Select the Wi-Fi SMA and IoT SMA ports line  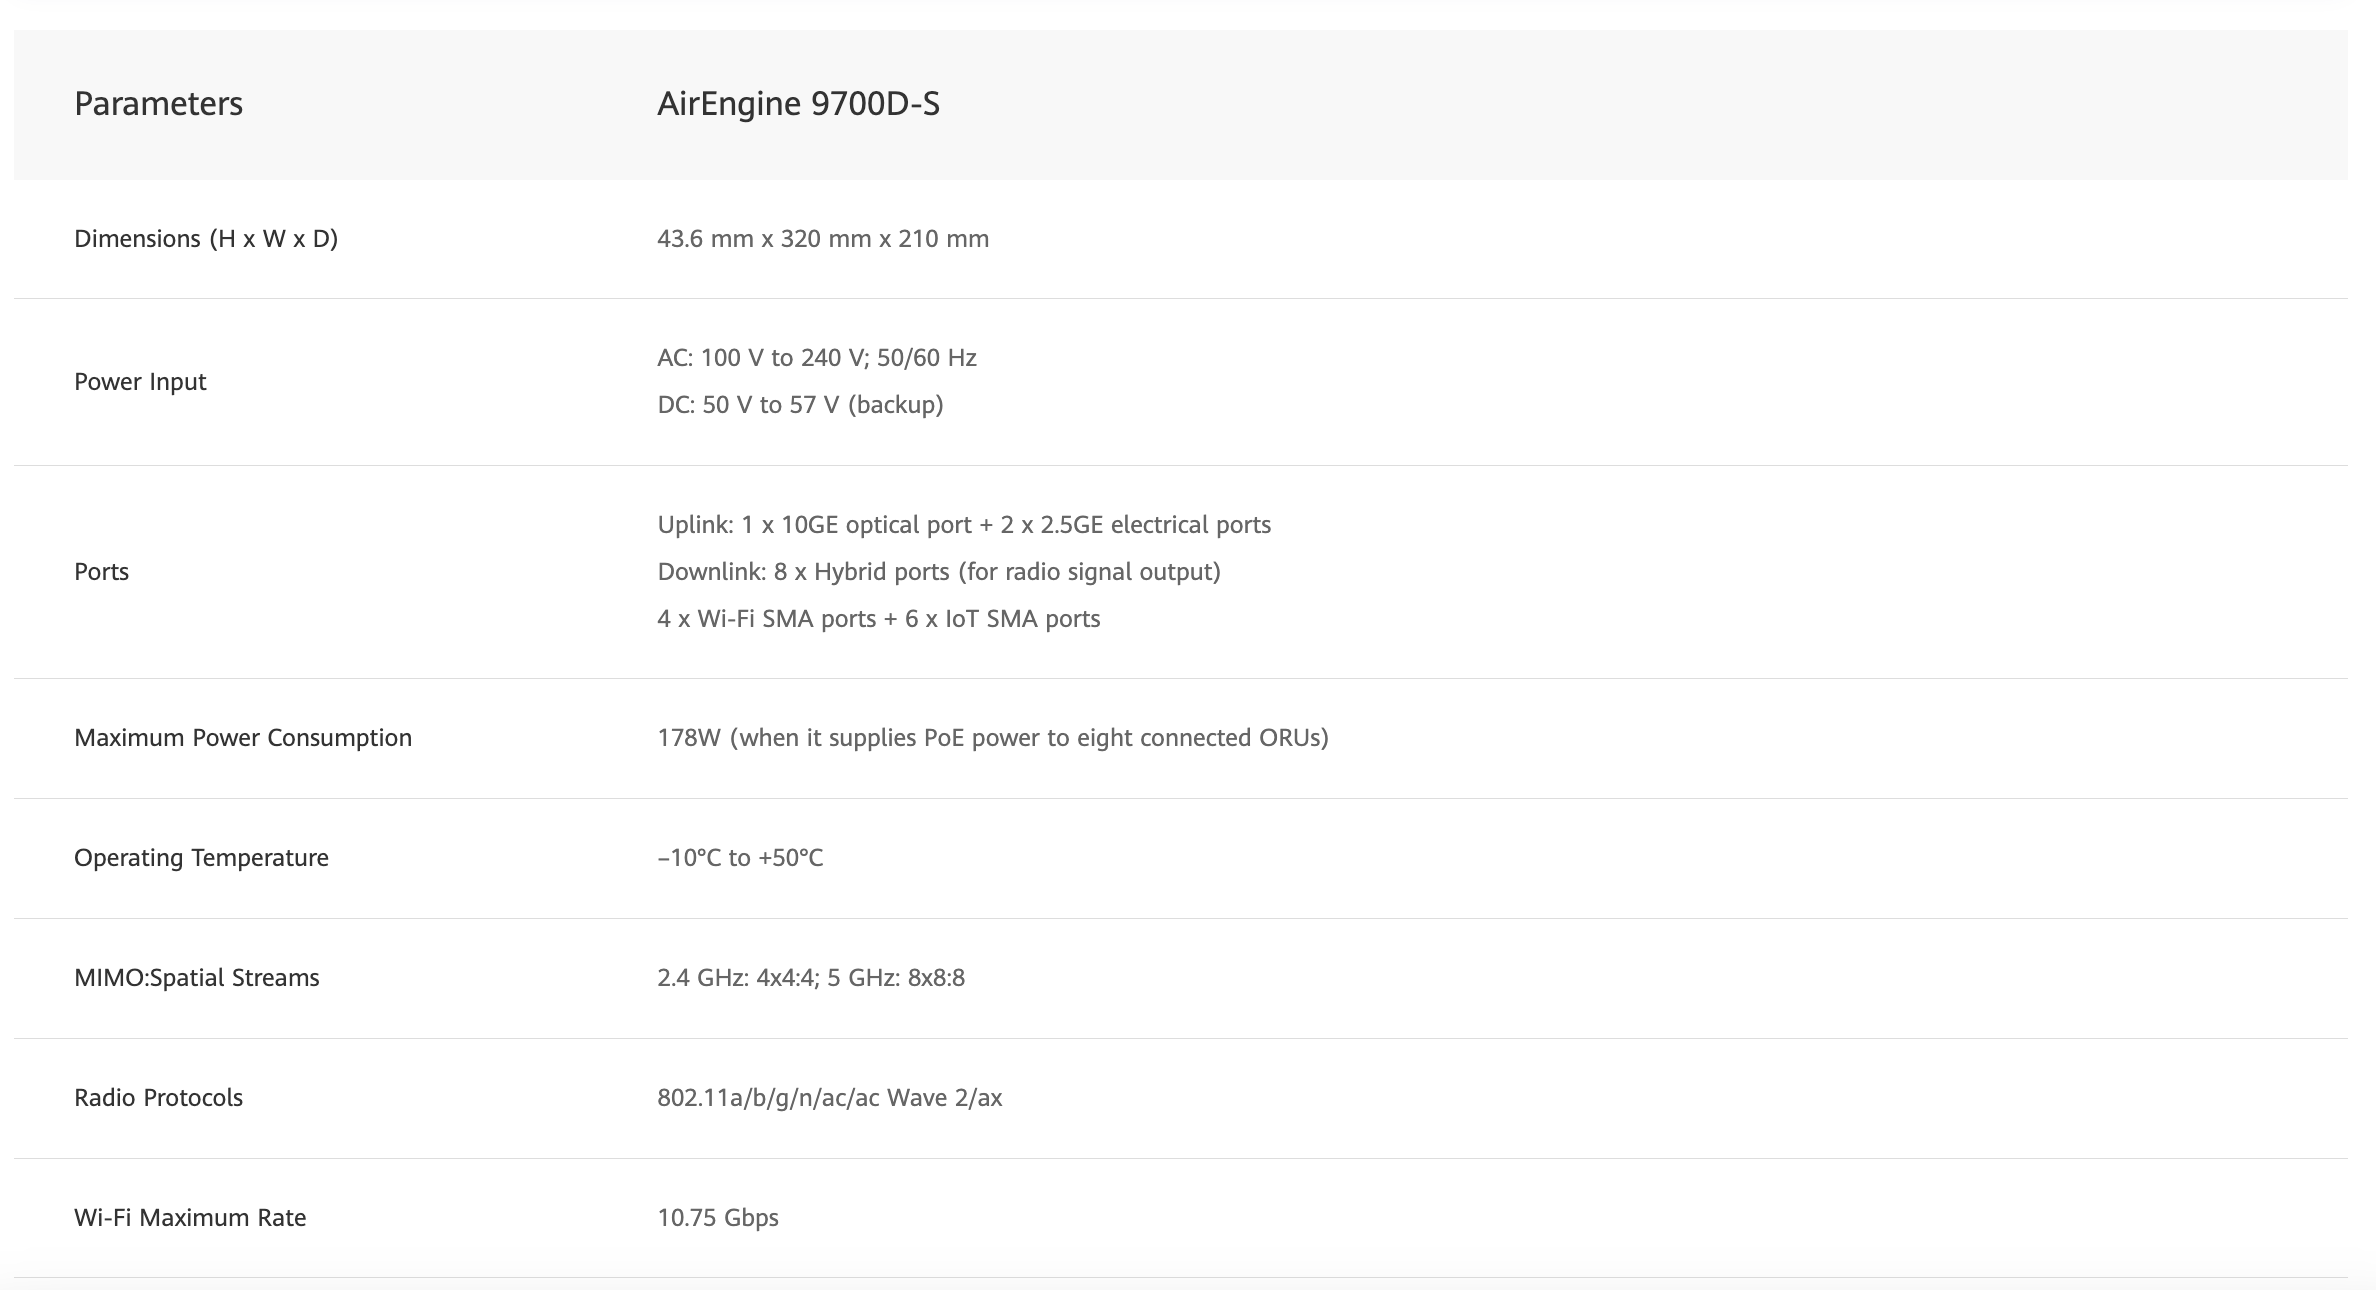pyautogui.click(x=878, y=619)
